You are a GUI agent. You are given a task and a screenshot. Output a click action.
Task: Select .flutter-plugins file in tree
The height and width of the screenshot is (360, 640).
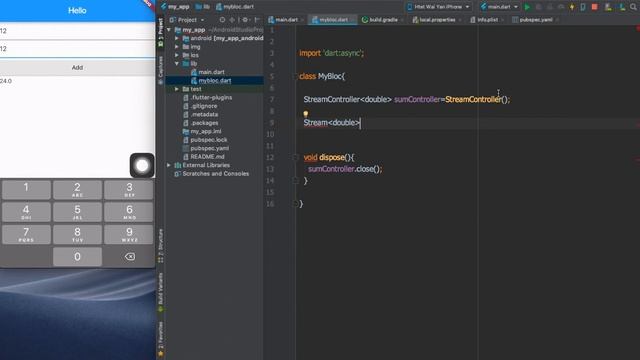pyautogui.click(x=211, y=98)
